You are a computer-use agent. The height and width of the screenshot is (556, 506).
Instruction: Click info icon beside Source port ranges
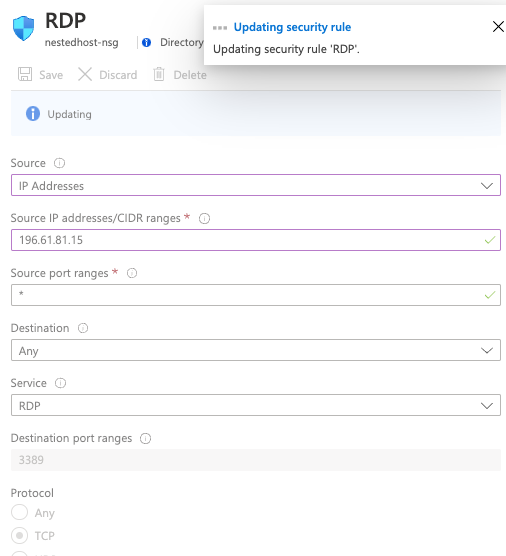132,273
